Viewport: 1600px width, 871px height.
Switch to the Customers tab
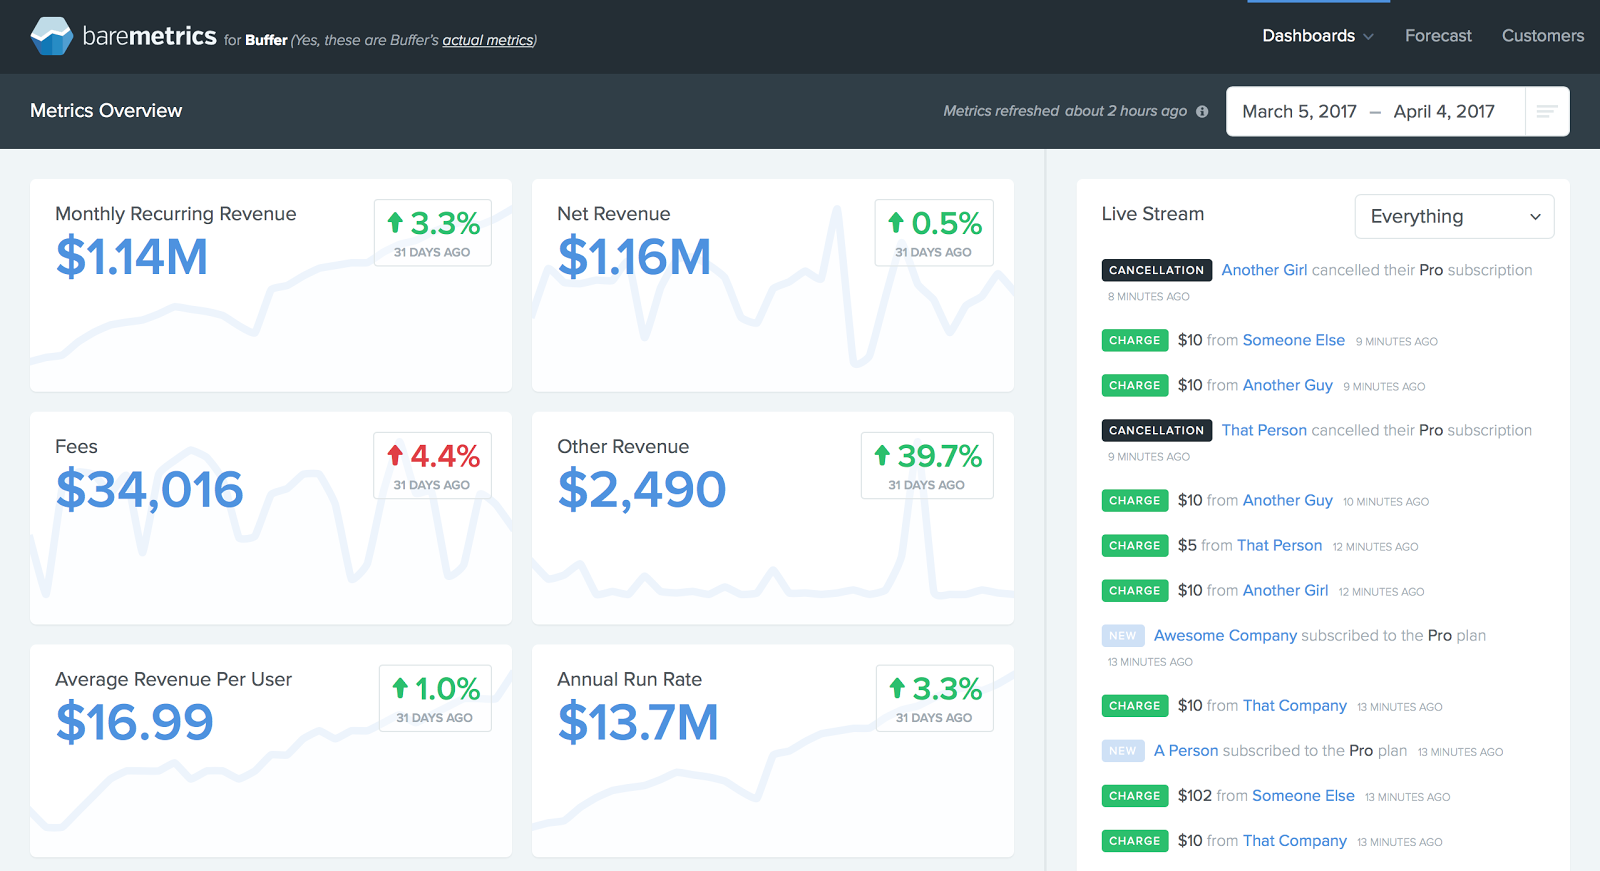tap(1543, 36)
